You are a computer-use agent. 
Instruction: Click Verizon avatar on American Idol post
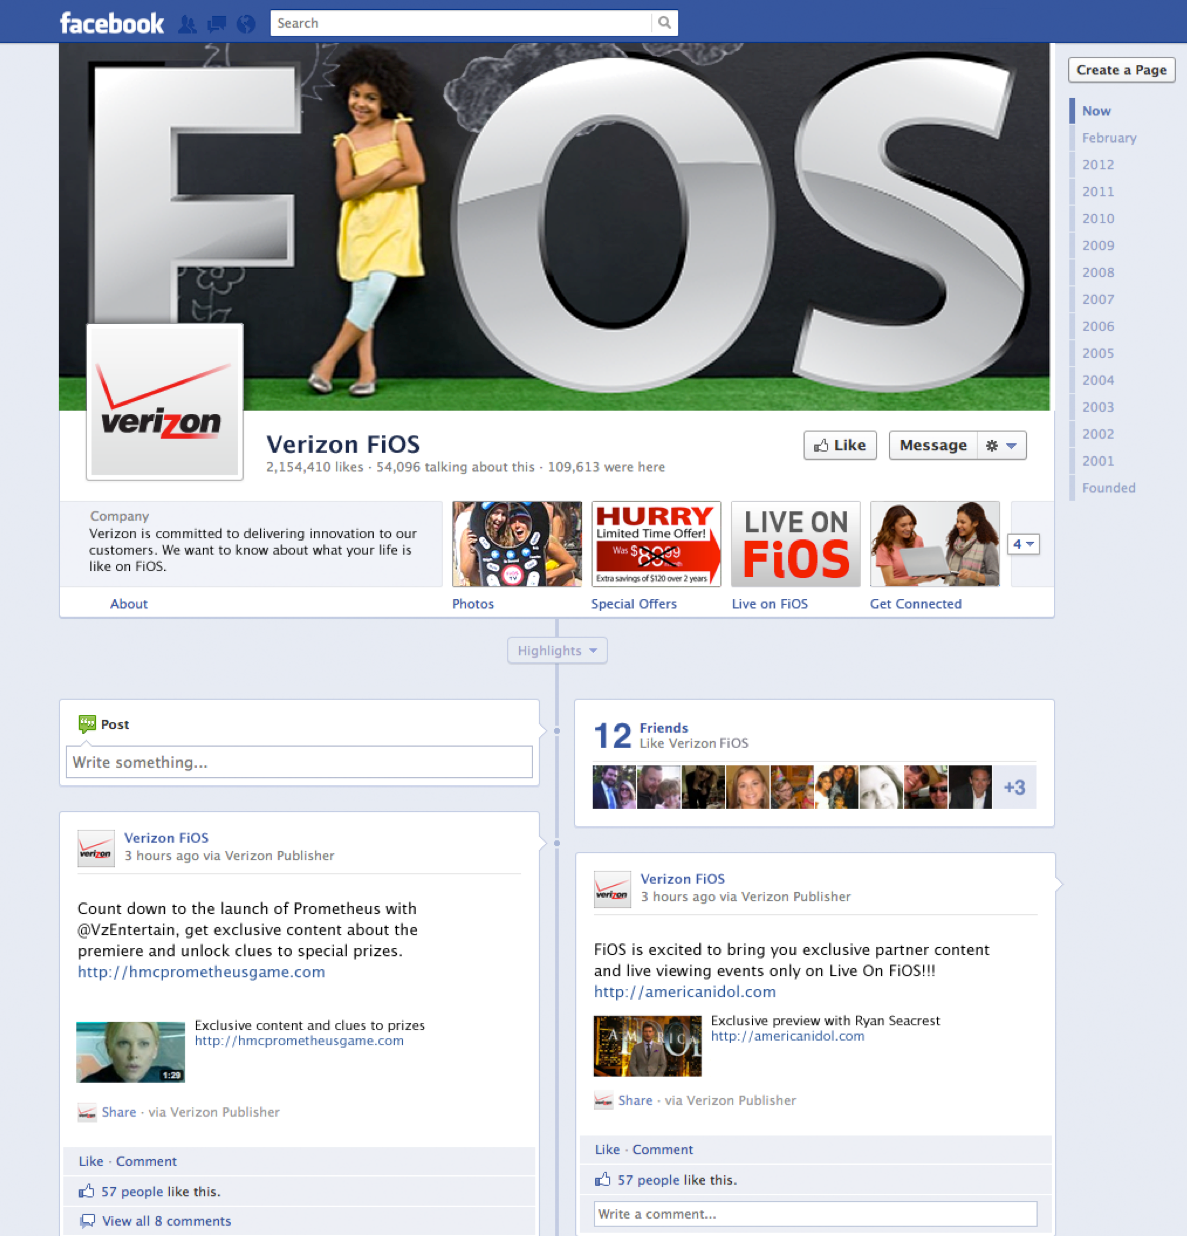click(612, 889)
